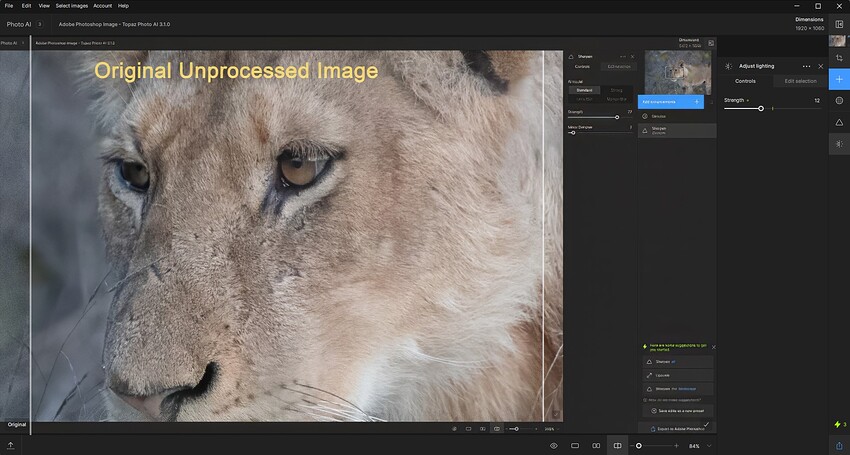The image size is (850, 455).
Task: Click the blue plus add-enhancement icon
Action: (839, 79)
